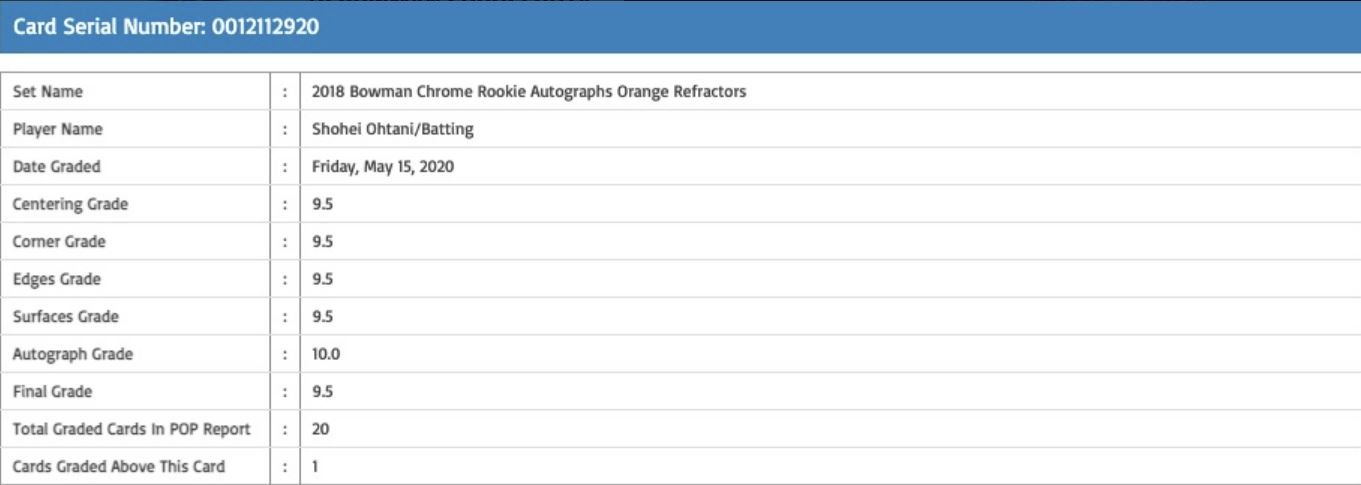The width and height of the screenshot is (1361, 485).
Task: Select the Date Graded label
Action: [57, 167]
